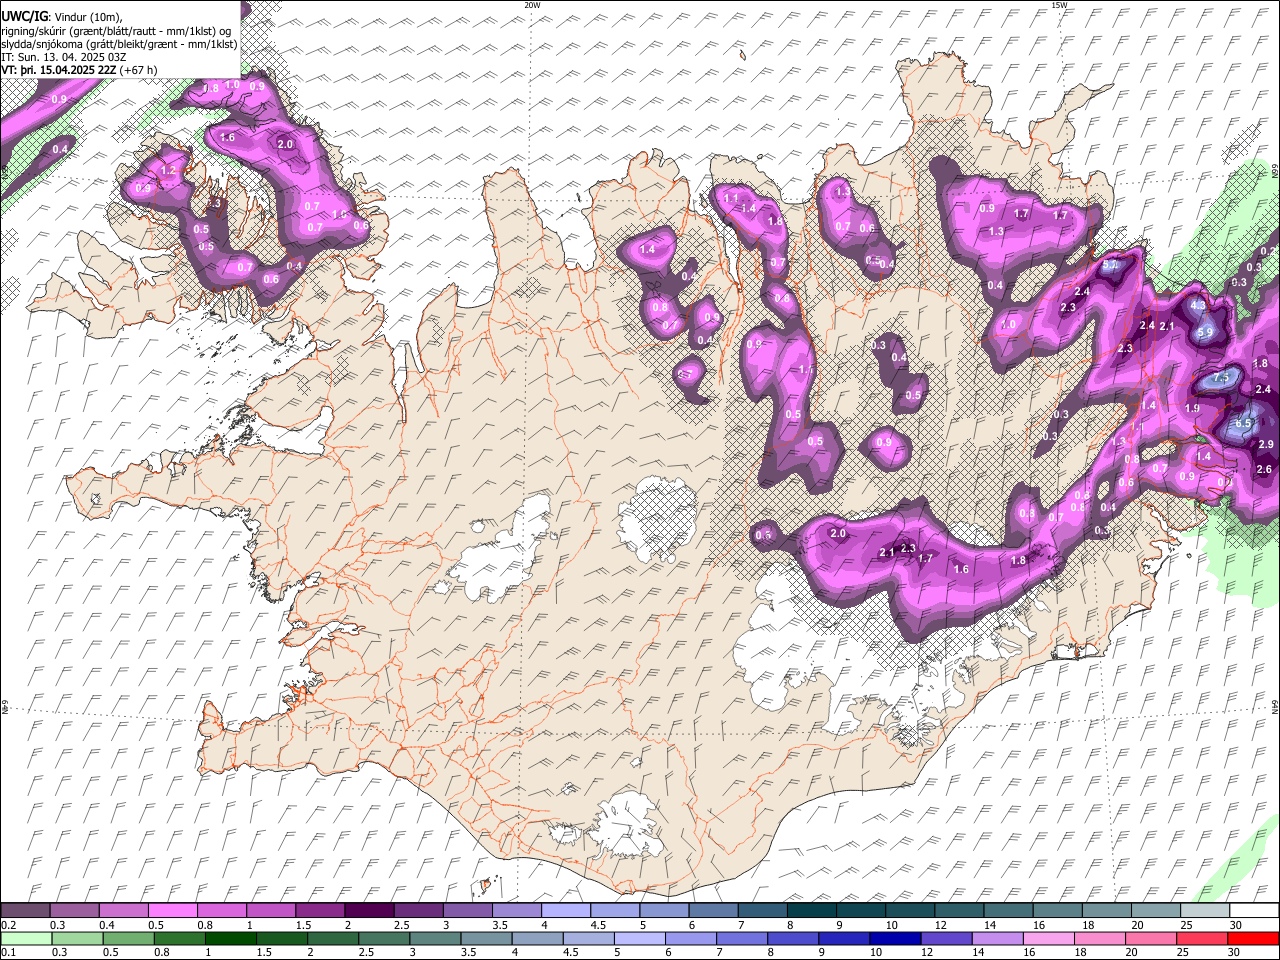The height and width of the screenshot is (960, 1280).
Task: Click the 1.2 value in the Westfjords
Action: [168, 171]
